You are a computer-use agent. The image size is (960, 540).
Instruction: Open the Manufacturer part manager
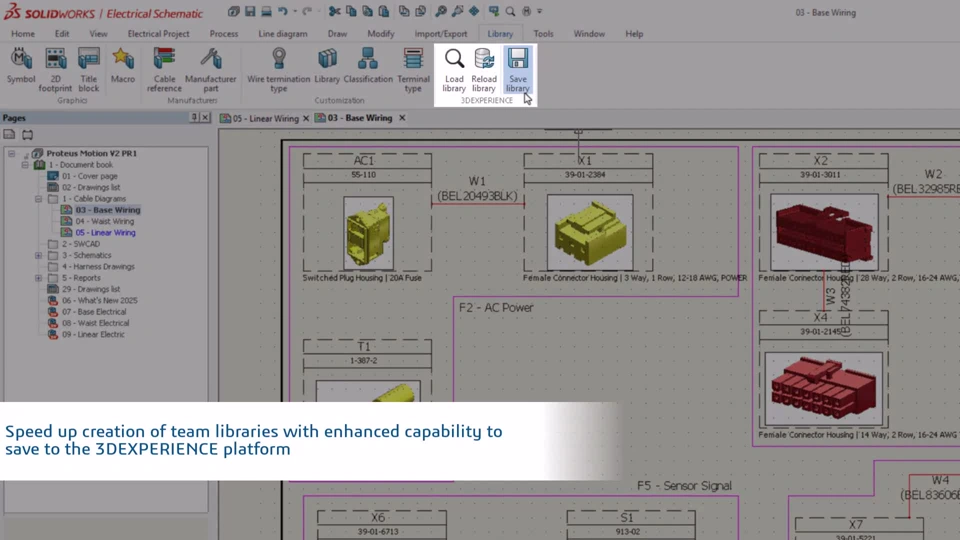211,70
